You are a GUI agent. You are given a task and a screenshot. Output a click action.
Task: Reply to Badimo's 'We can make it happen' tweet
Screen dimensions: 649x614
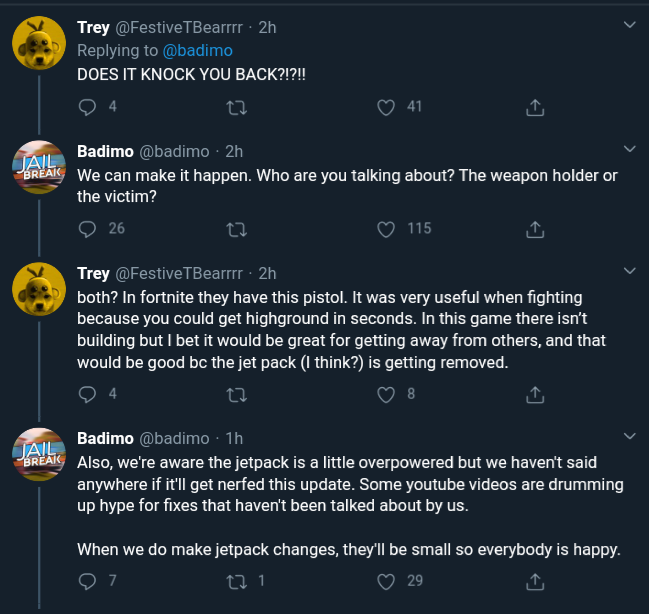[x=87, y=229]
